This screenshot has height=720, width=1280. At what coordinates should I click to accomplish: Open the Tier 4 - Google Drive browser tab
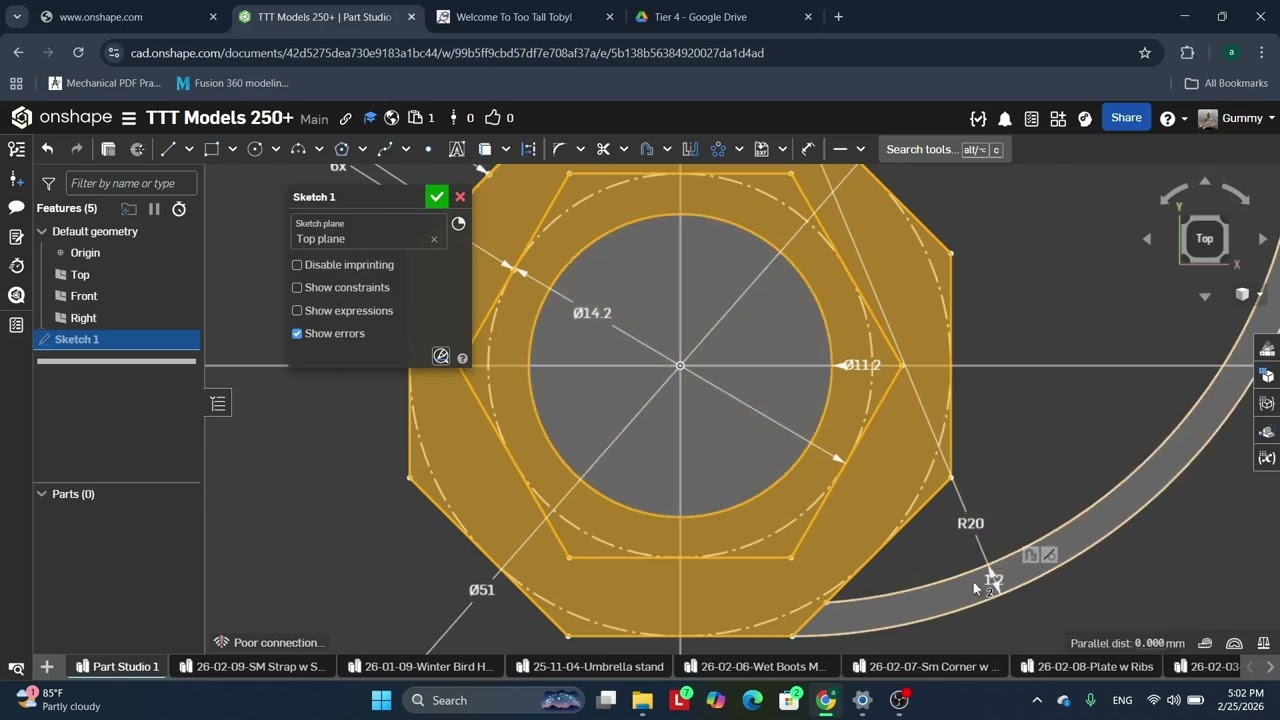tap(724, 17)
